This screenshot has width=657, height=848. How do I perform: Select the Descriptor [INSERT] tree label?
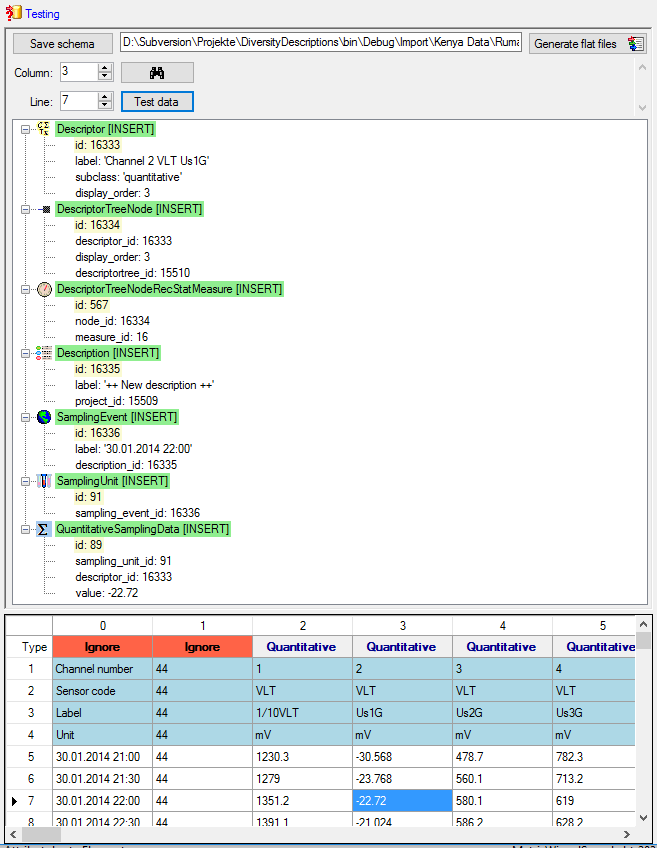point(105,129)
